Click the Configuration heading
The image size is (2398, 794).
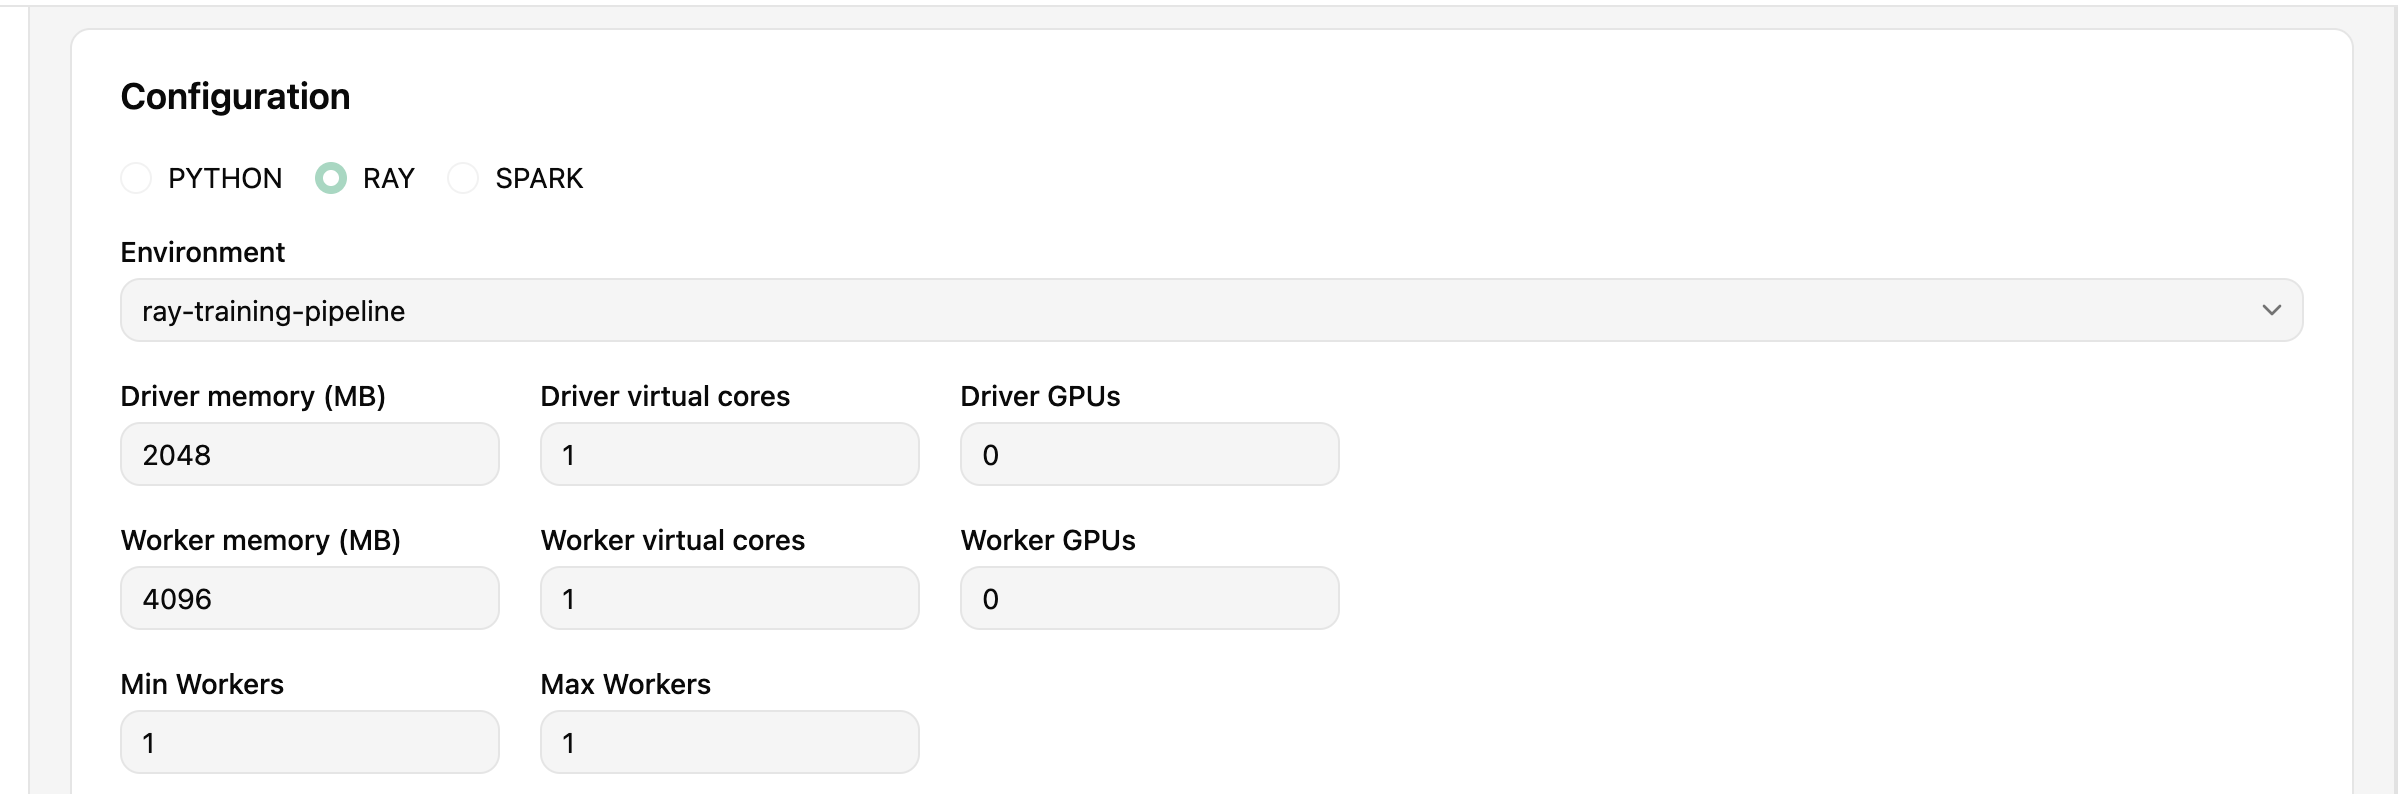click(235, 97)
